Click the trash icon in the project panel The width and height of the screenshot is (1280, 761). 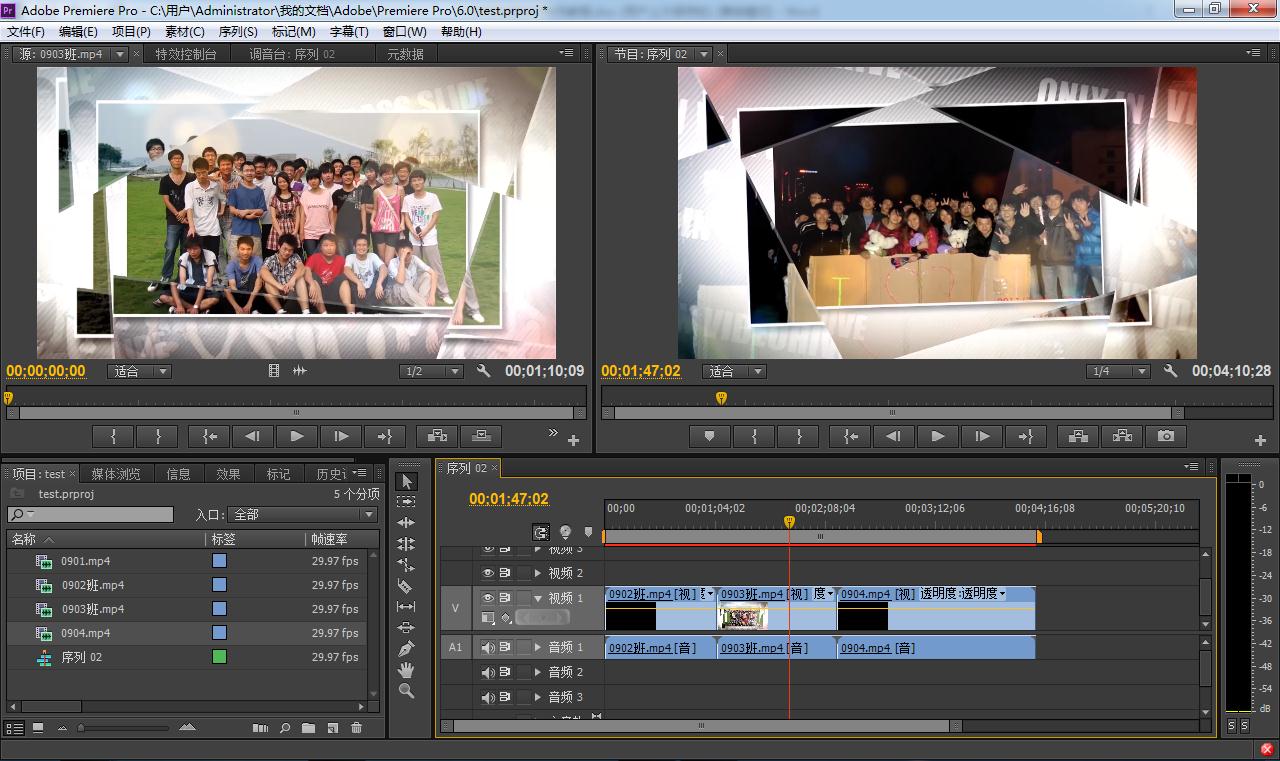[356, 728]
